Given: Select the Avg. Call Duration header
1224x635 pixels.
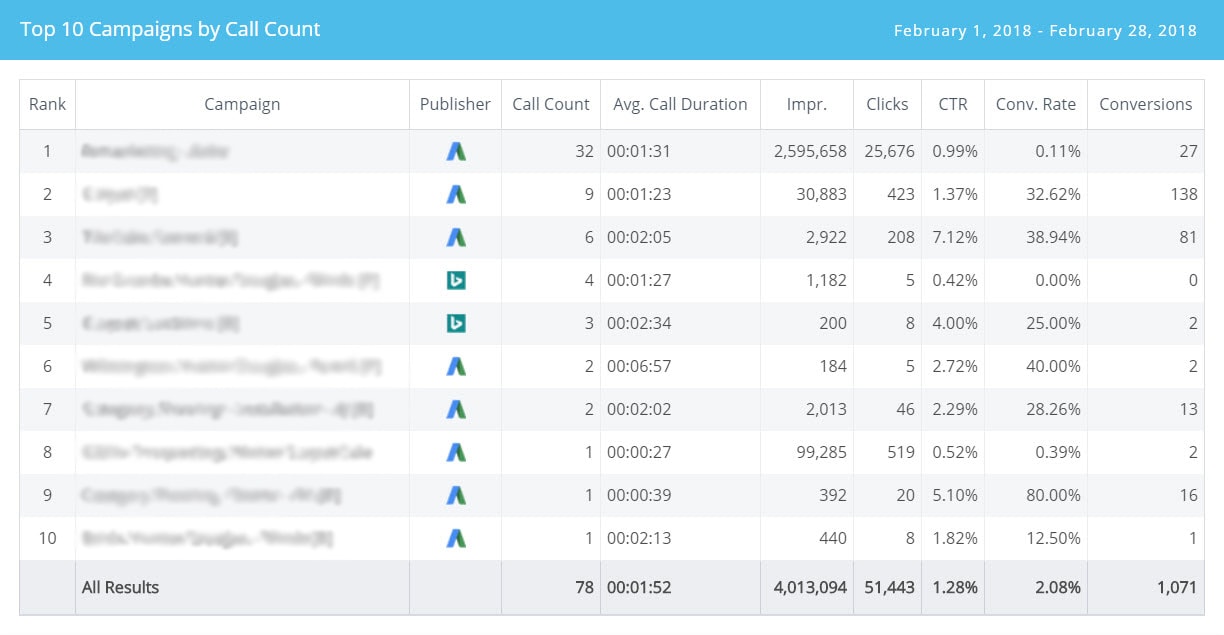Looking at the screenshot, I should tap(679, 104).
